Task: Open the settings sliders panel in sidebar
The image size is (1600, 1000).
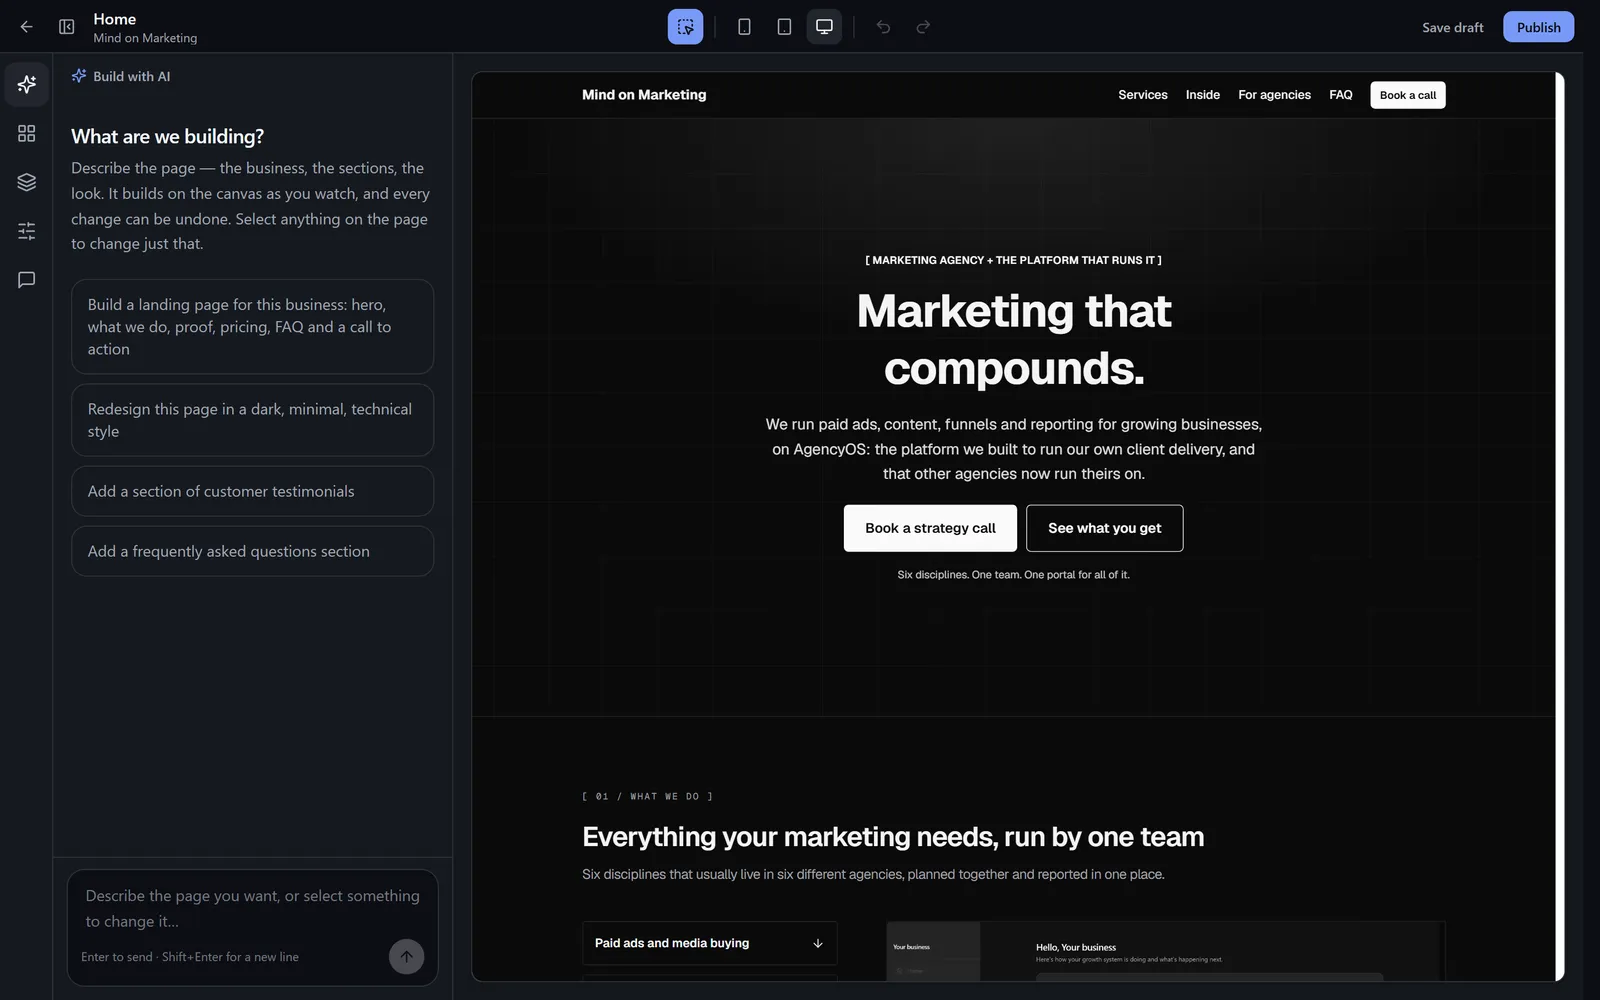Action: coord(27,231)
